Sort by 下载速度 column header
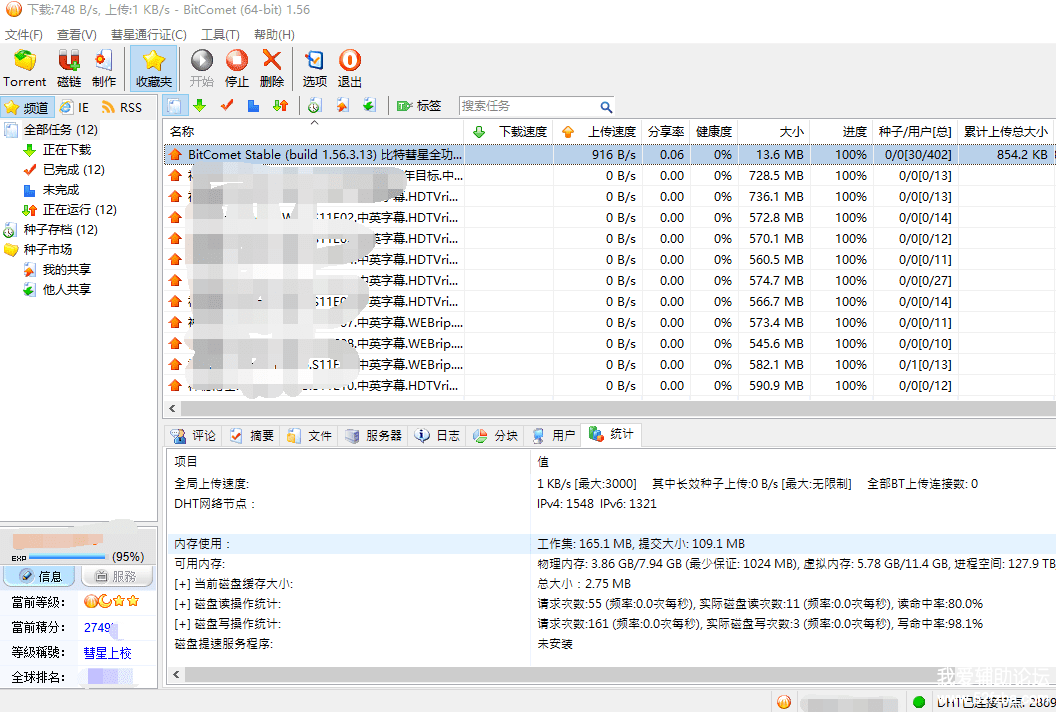1056x712 pixels. (x=509, y=132)
